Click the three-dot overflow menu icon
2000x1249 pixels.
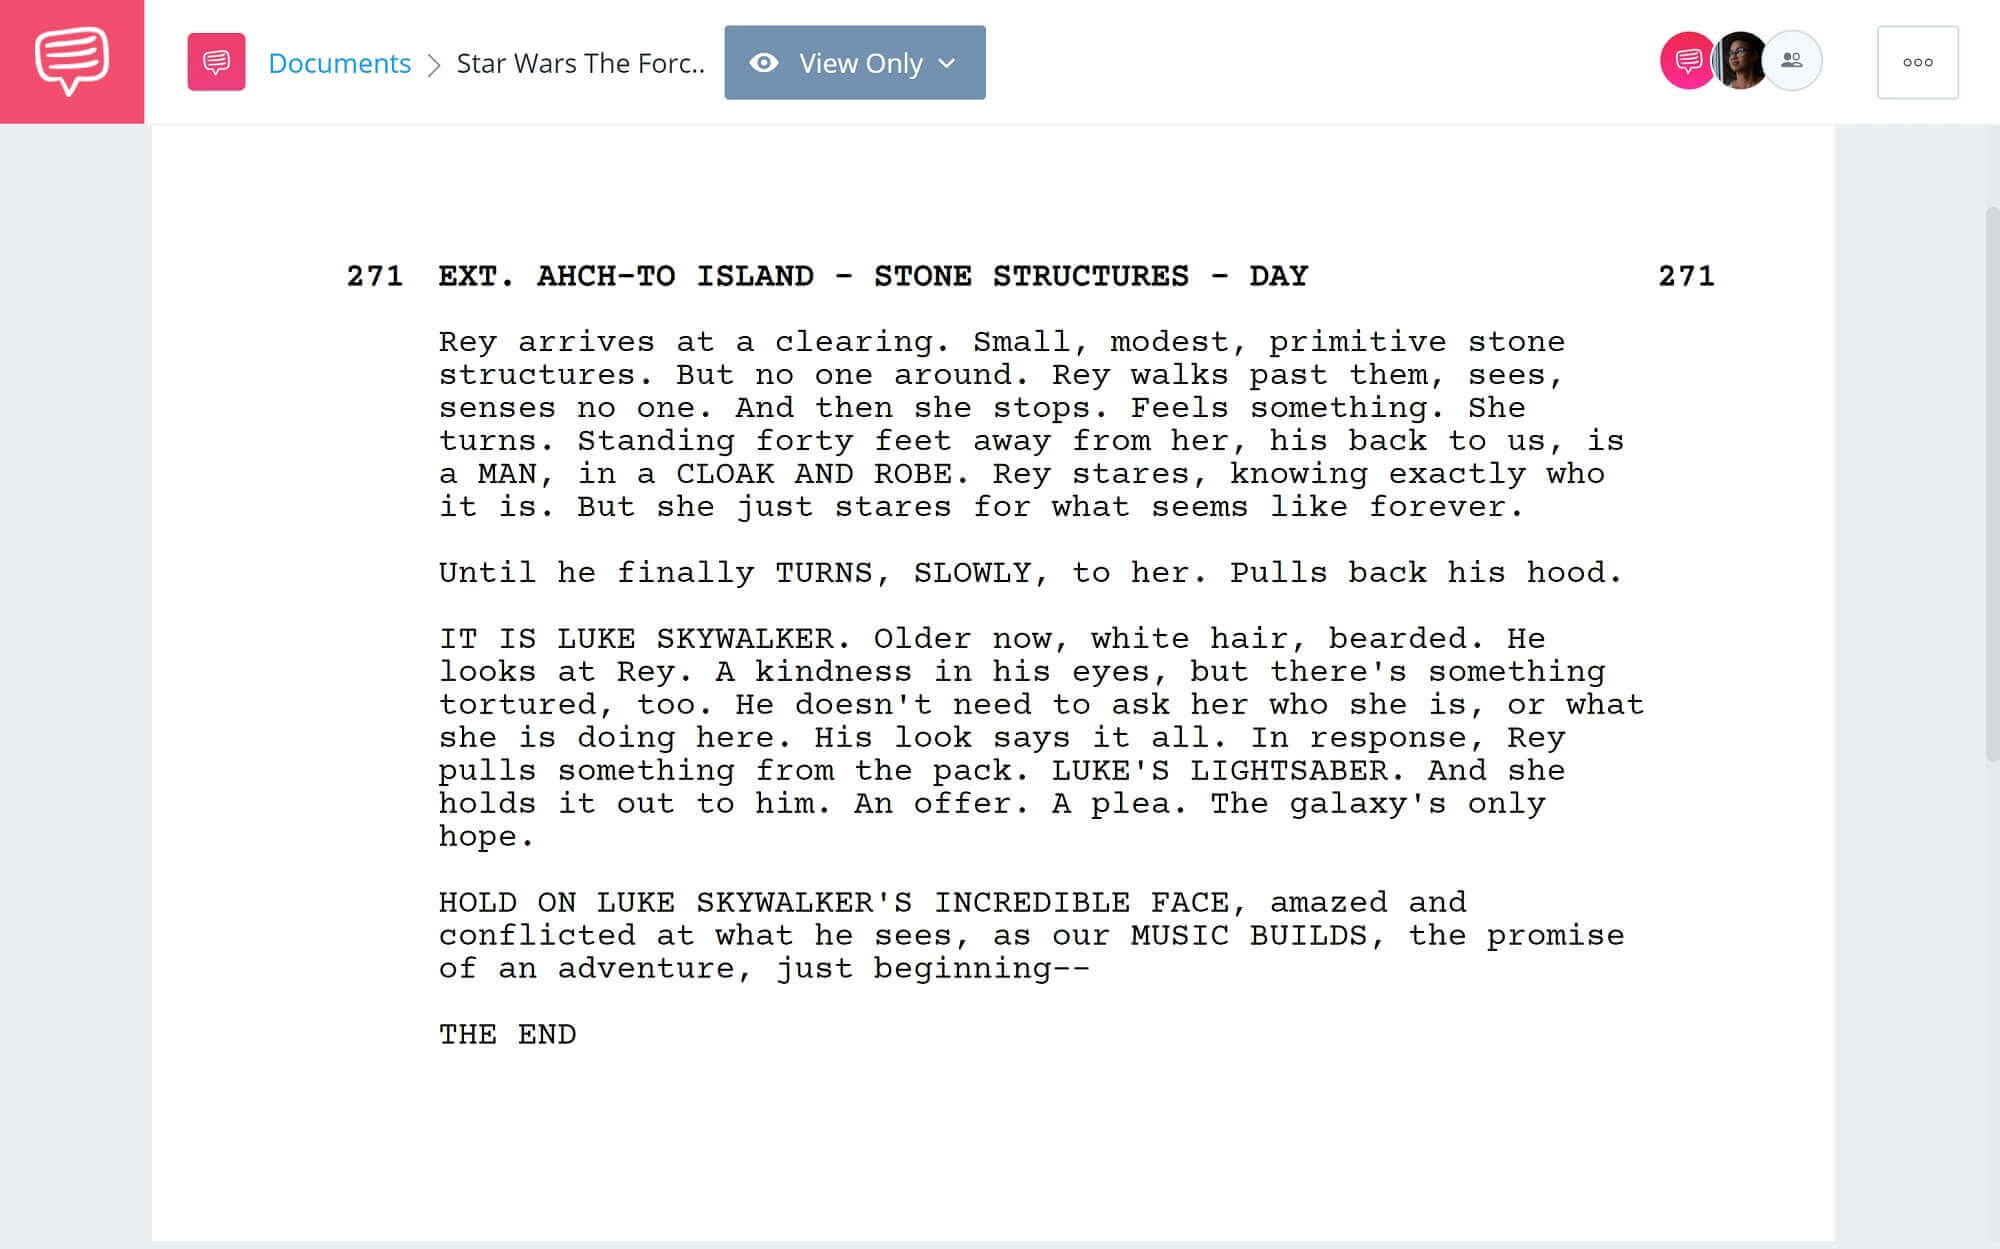1918,62
